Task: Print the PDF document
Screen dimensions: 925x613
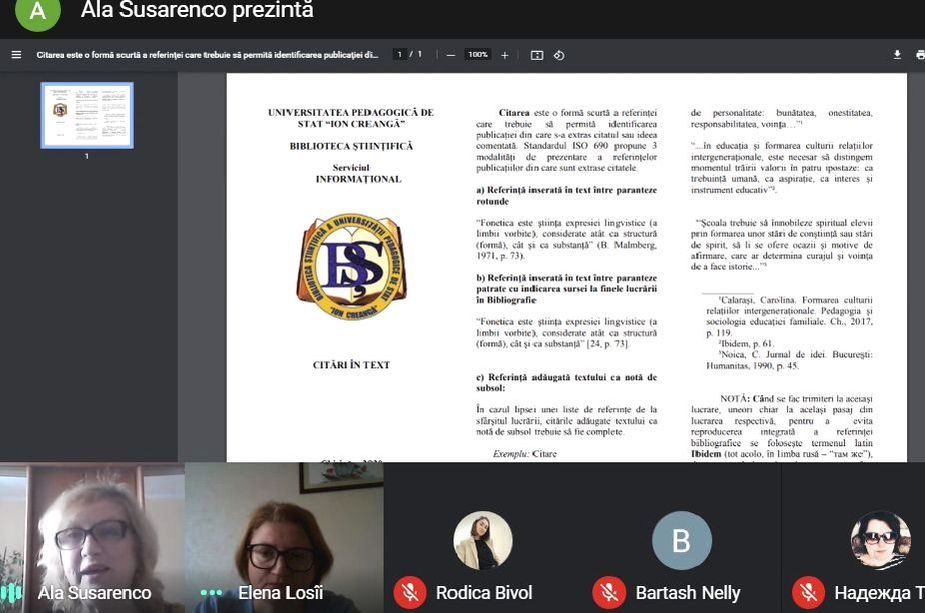Action: (x=920, y=55)
